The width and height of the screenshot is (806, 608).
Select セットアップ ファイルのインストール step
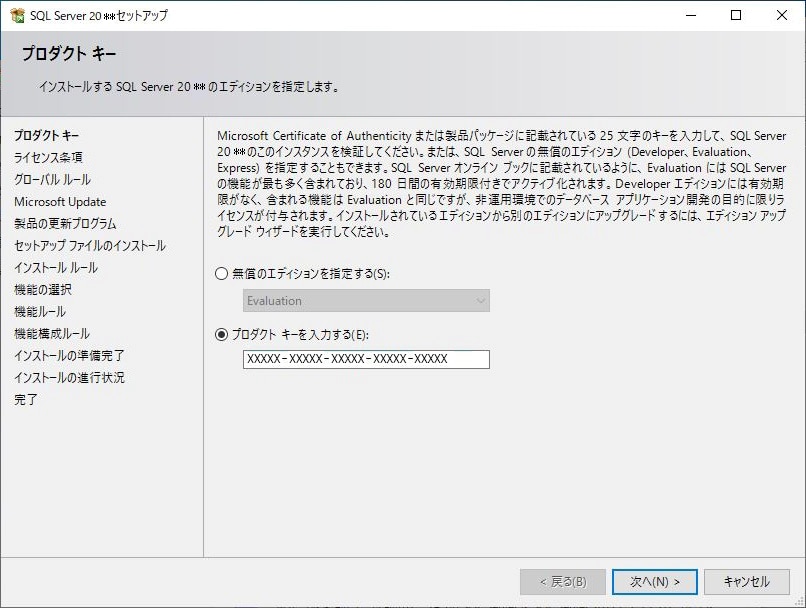click(x=90, y=246)
